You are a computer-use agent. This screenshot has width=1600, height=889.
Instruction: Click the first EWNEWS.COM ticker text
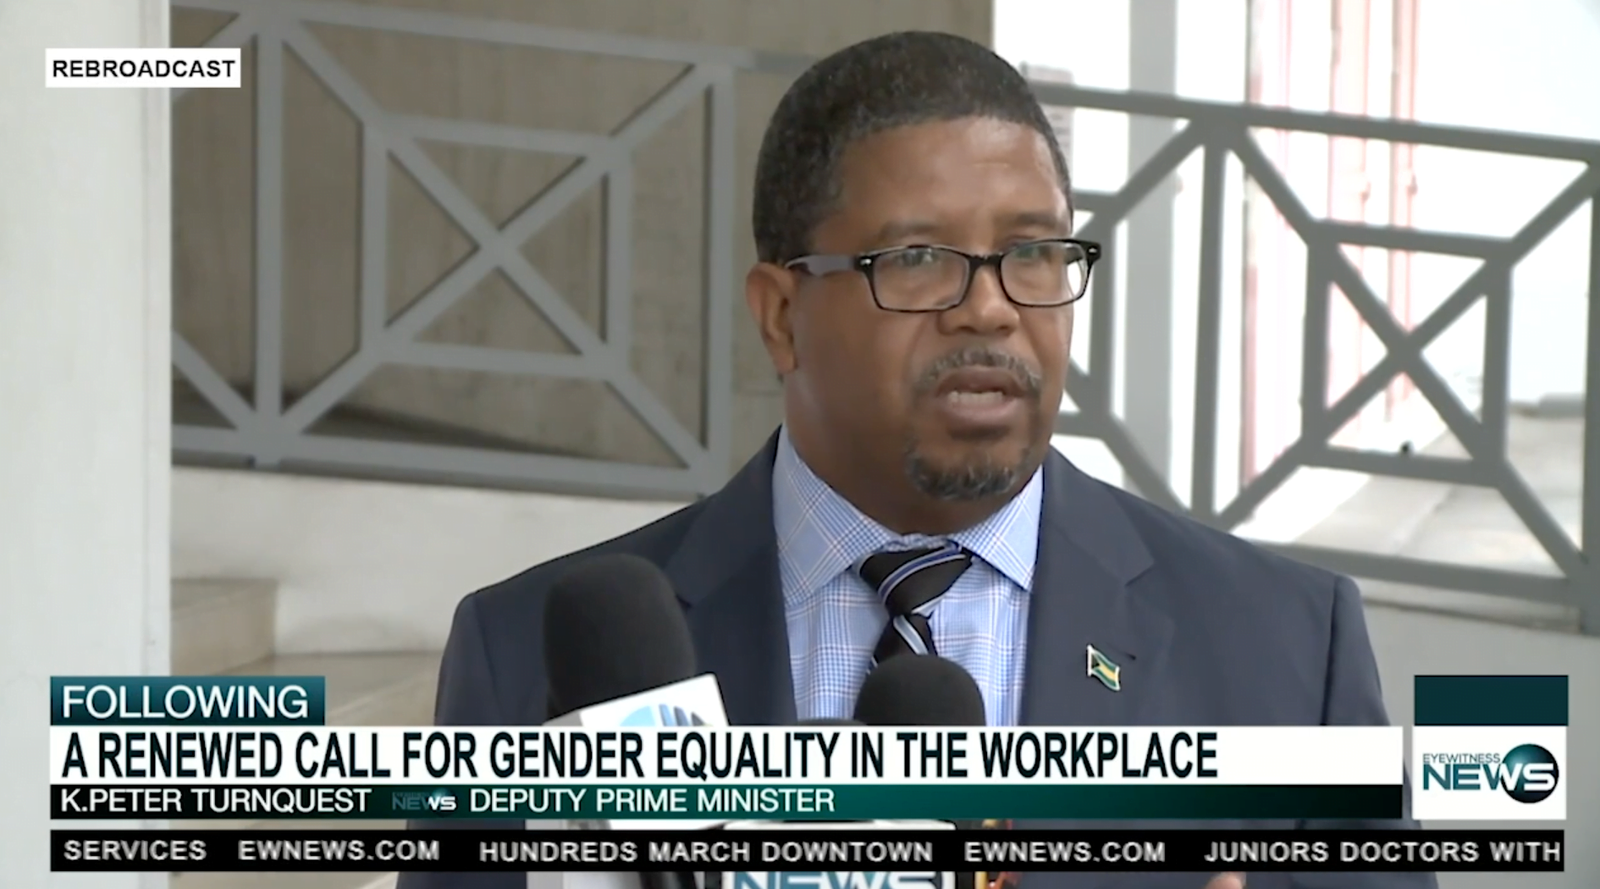[x=338, y=851]
